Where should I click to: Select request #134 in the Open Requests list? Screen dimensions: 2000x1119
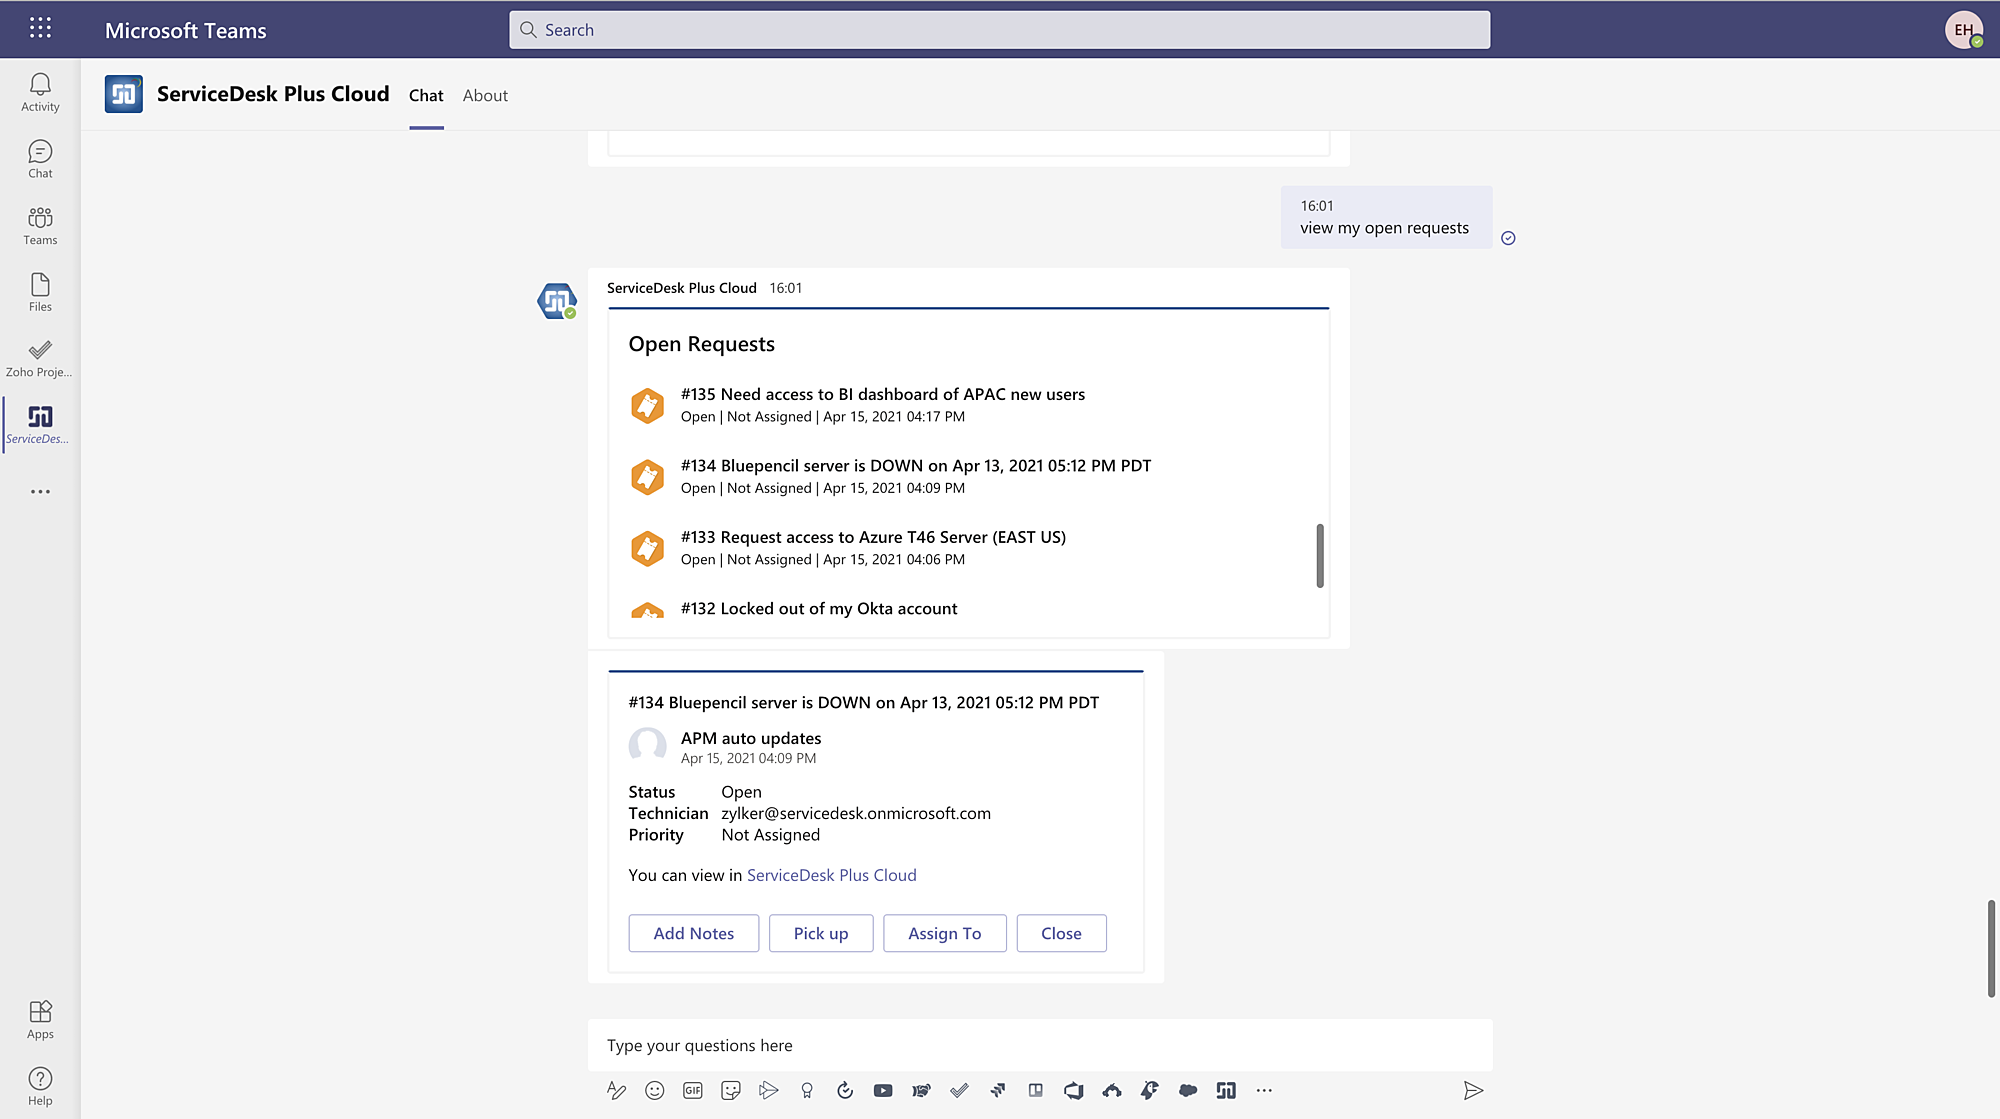[x=970, y=477]
